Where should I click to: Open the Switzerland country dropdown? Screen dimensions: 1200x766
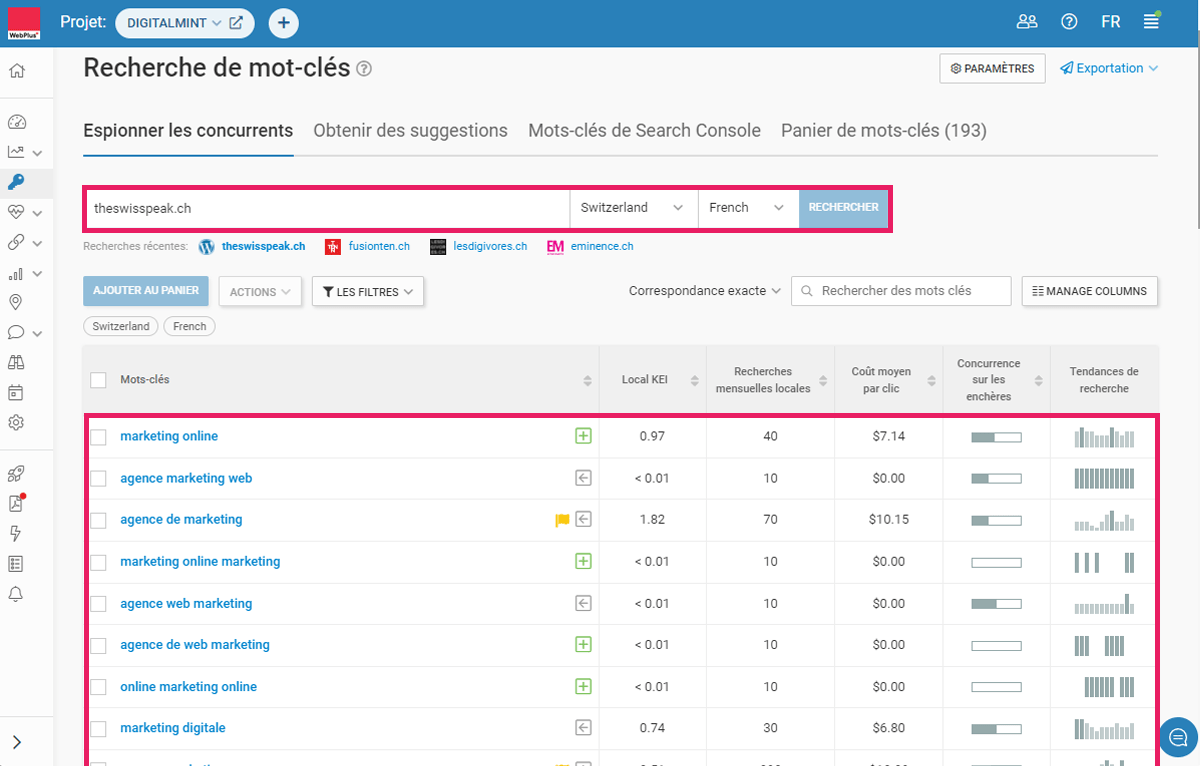[633, 208]
